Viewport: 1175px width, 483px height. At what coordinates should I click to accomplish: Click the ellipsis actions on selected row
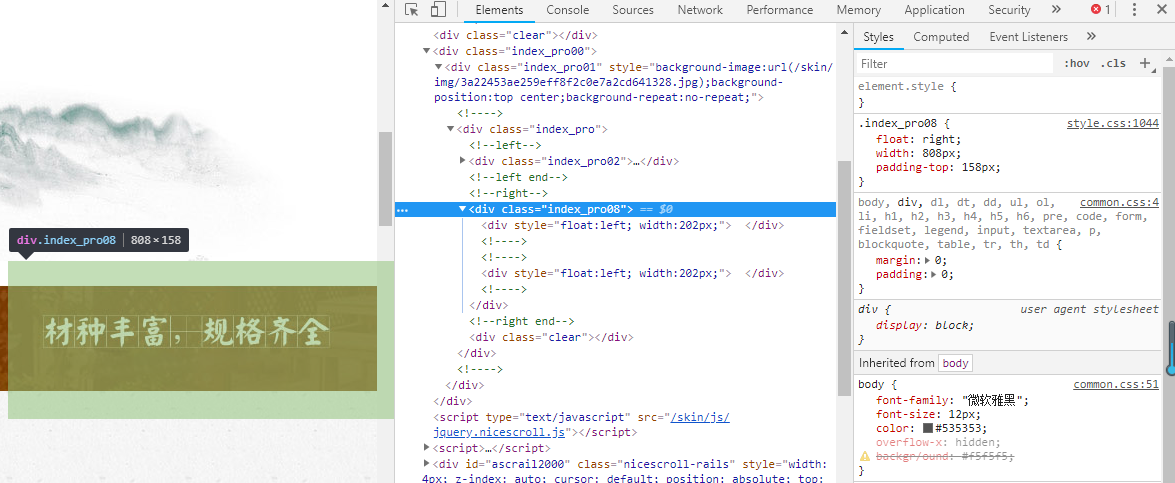(402, 210)
